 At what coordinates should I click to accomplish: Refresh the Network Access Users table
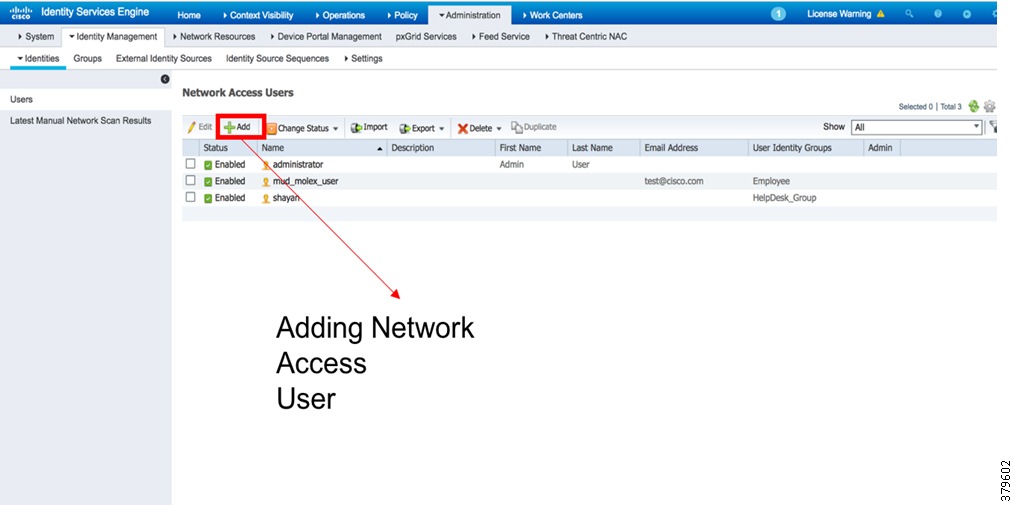(974, 107)
